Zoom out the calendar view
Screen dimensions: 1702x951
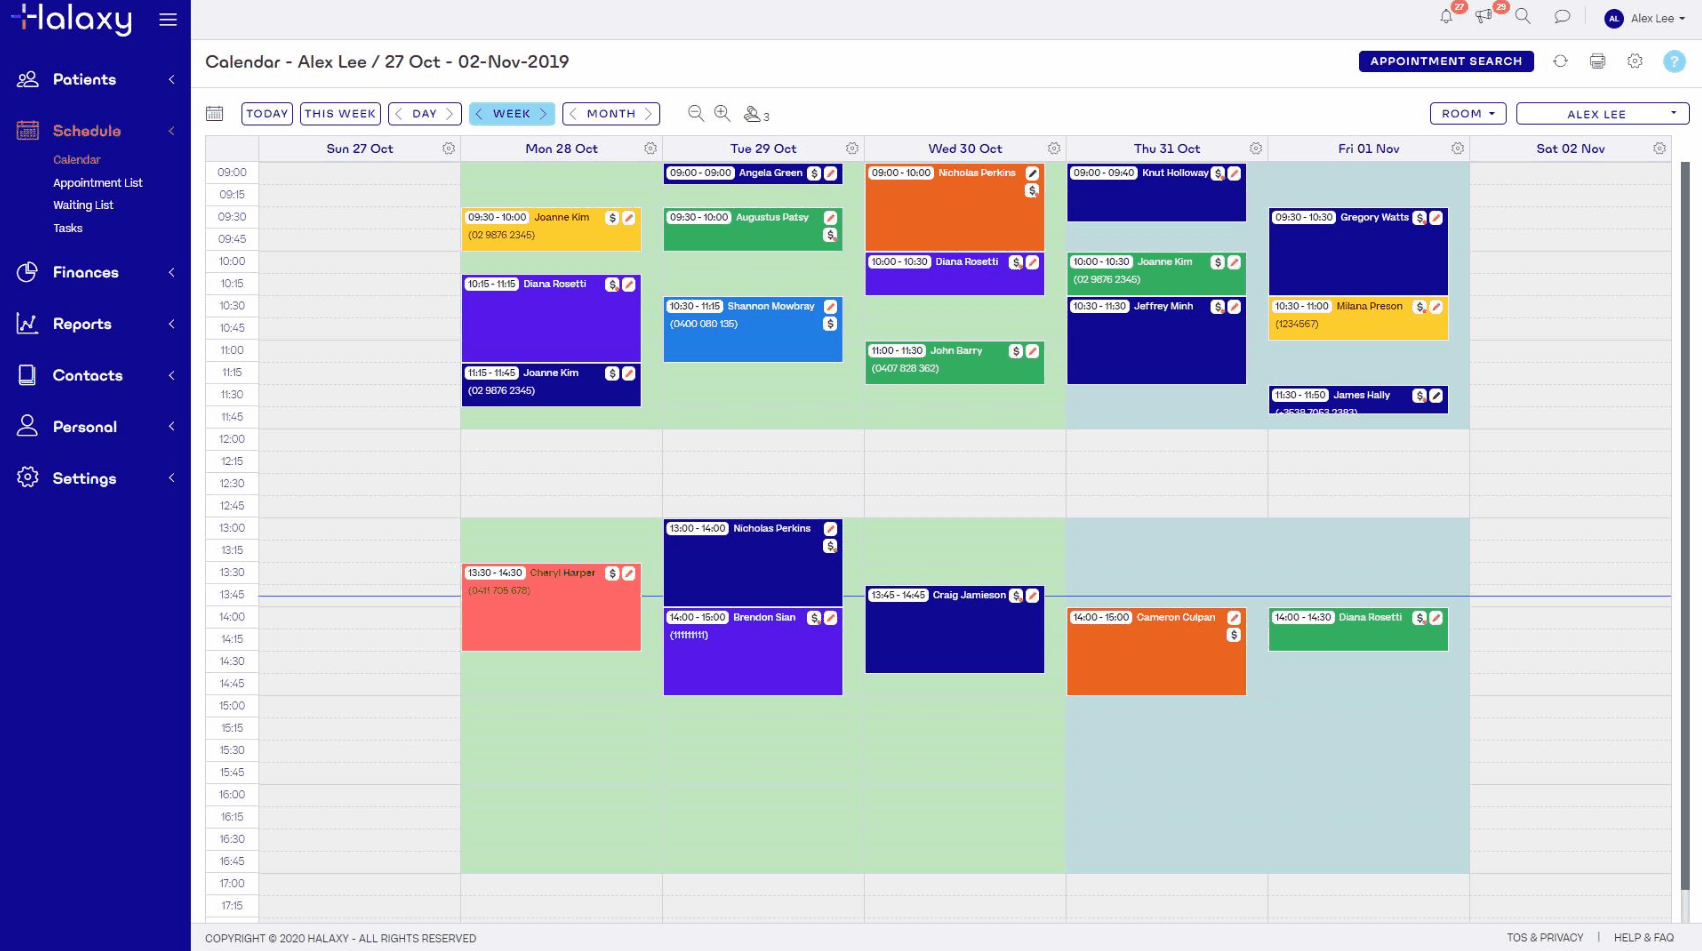point(696,114)
